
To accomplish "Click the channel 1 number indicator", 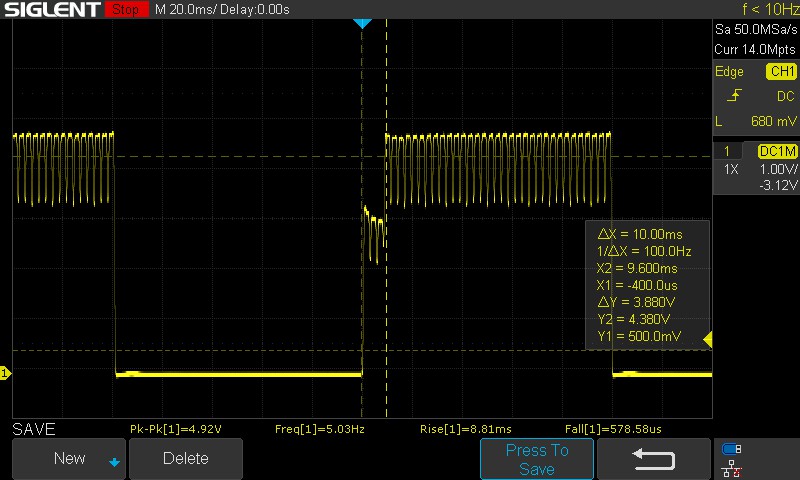I will point(727,151).
